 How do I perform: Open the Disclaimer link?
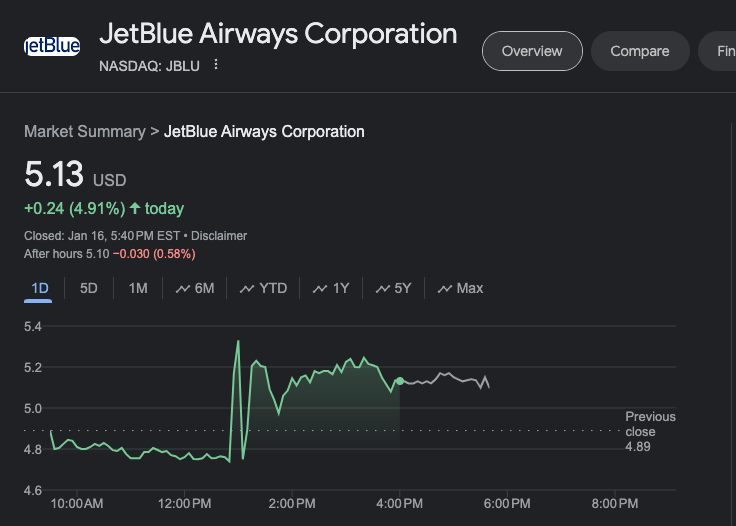pos(219,236)
